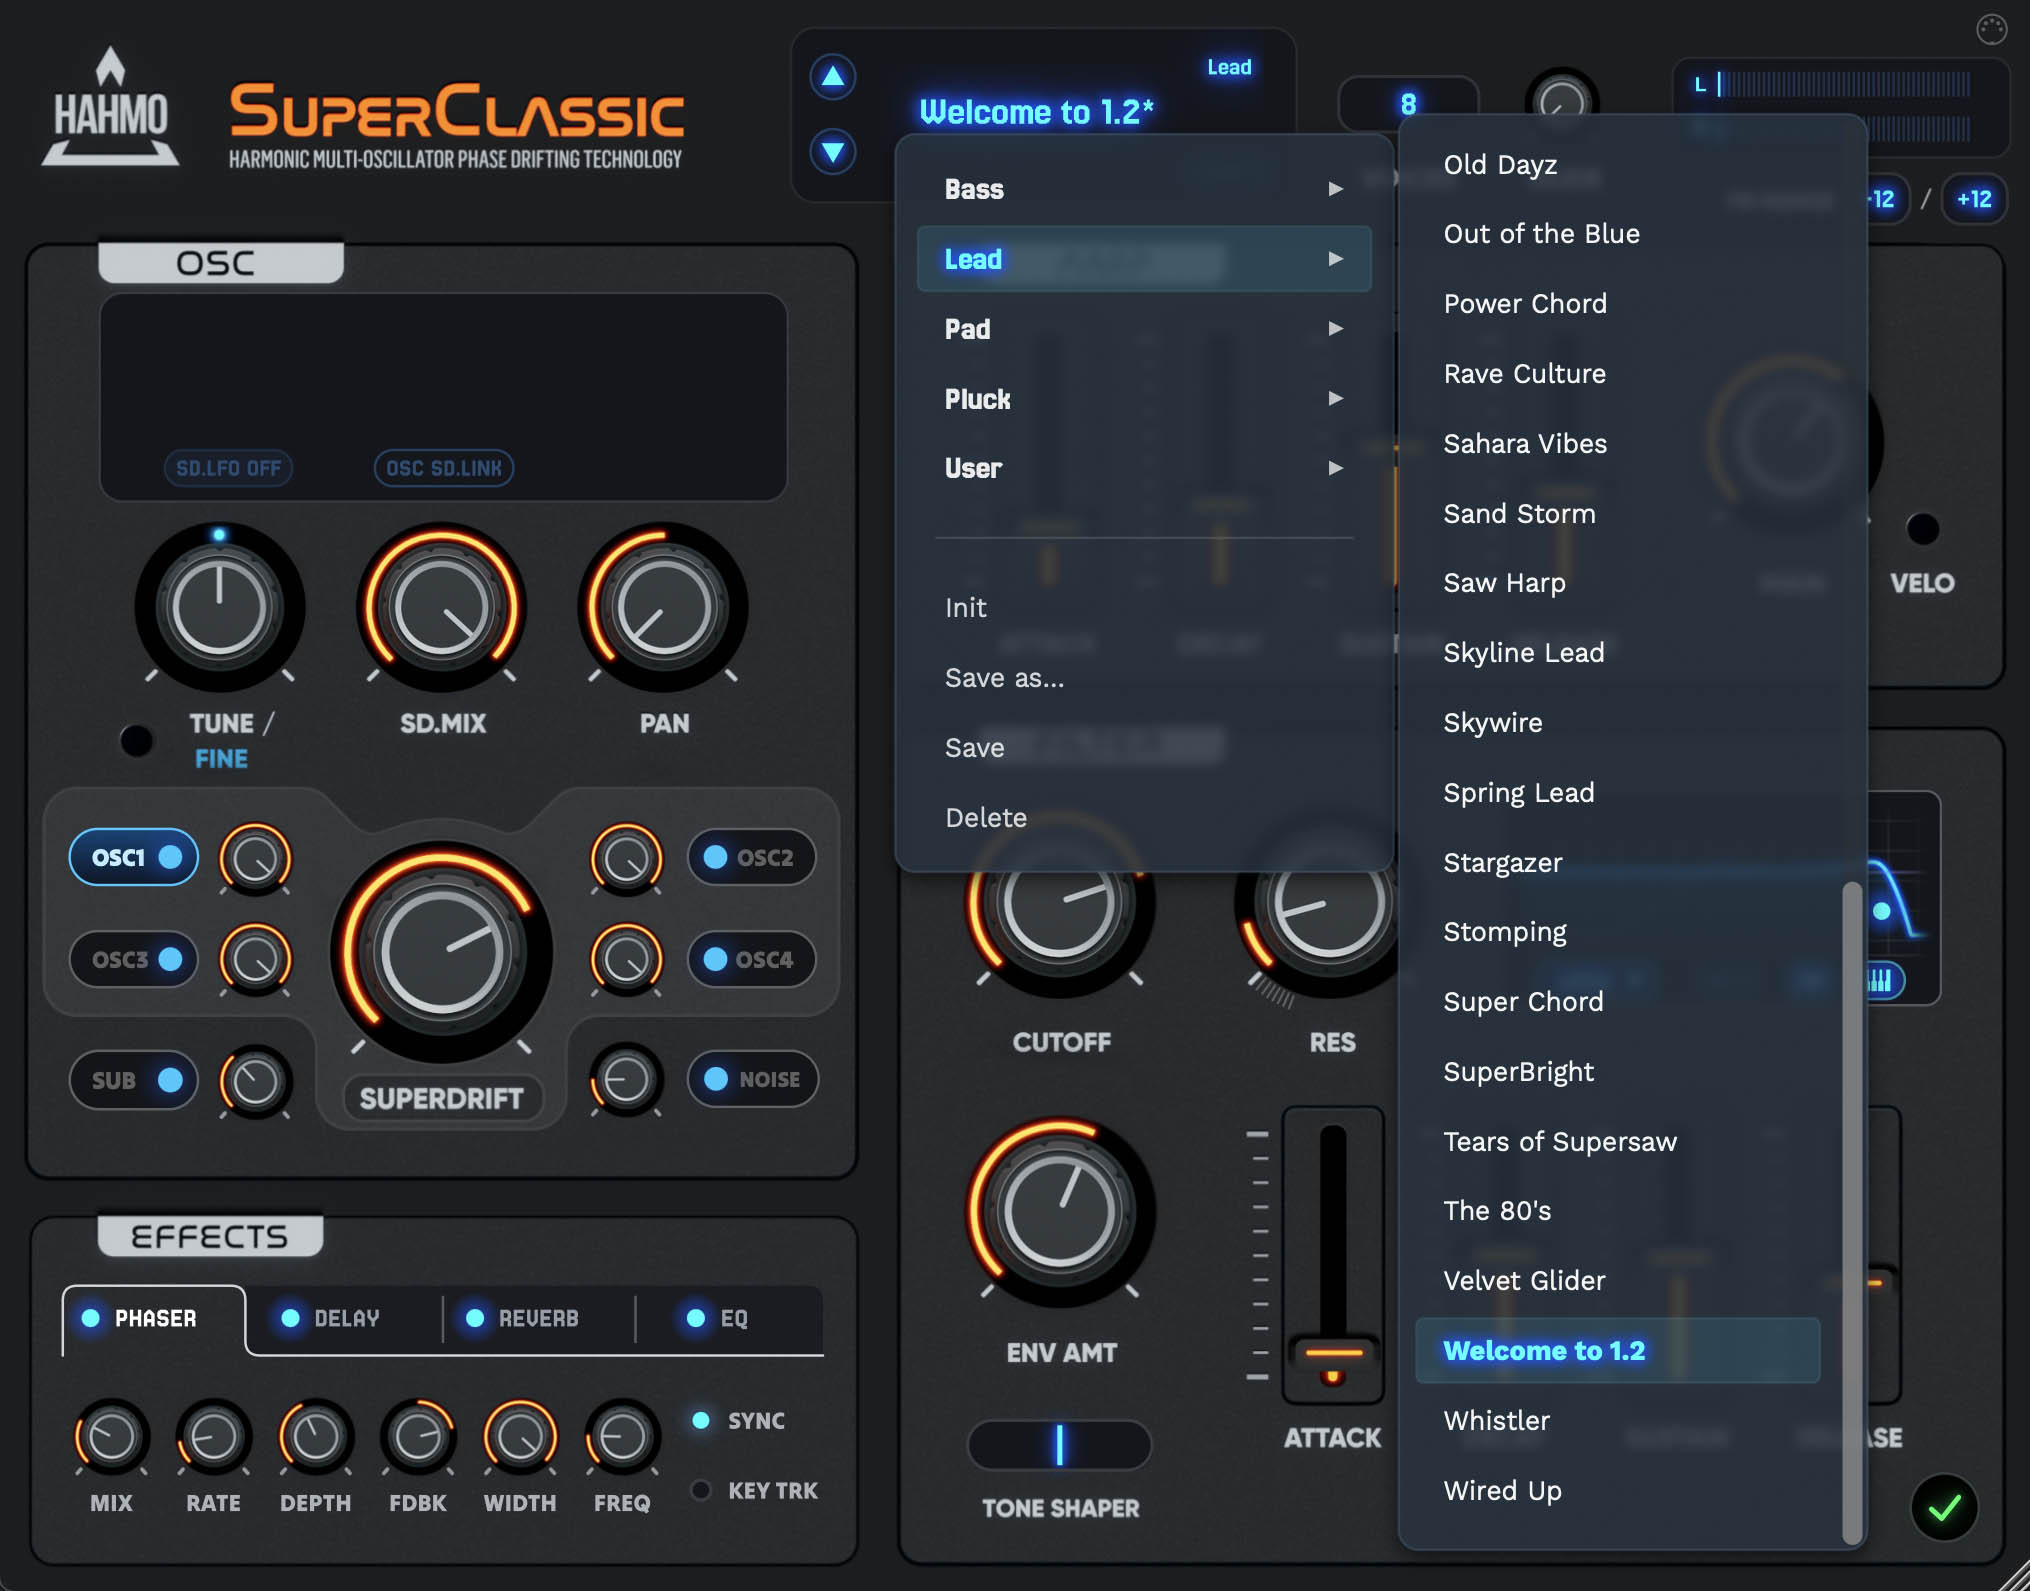Switch to the EQ effects tab
This screenshot has width=2030, height=1591.
coord(728,1318)
